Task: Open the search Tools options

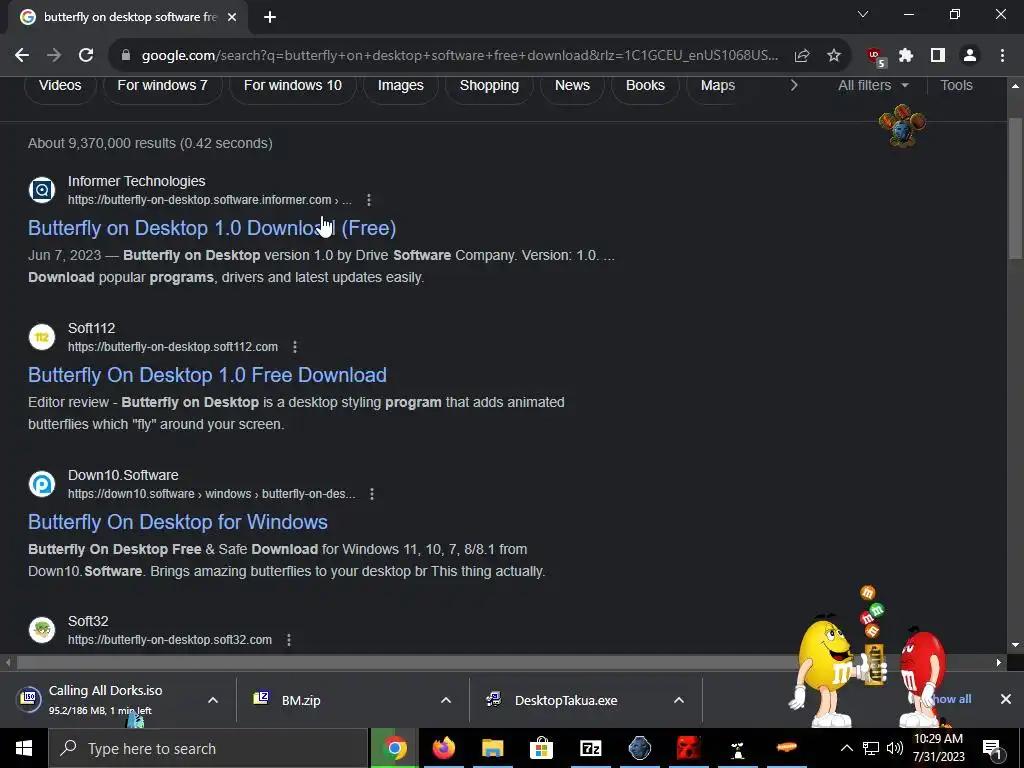Action: [956, 86]
